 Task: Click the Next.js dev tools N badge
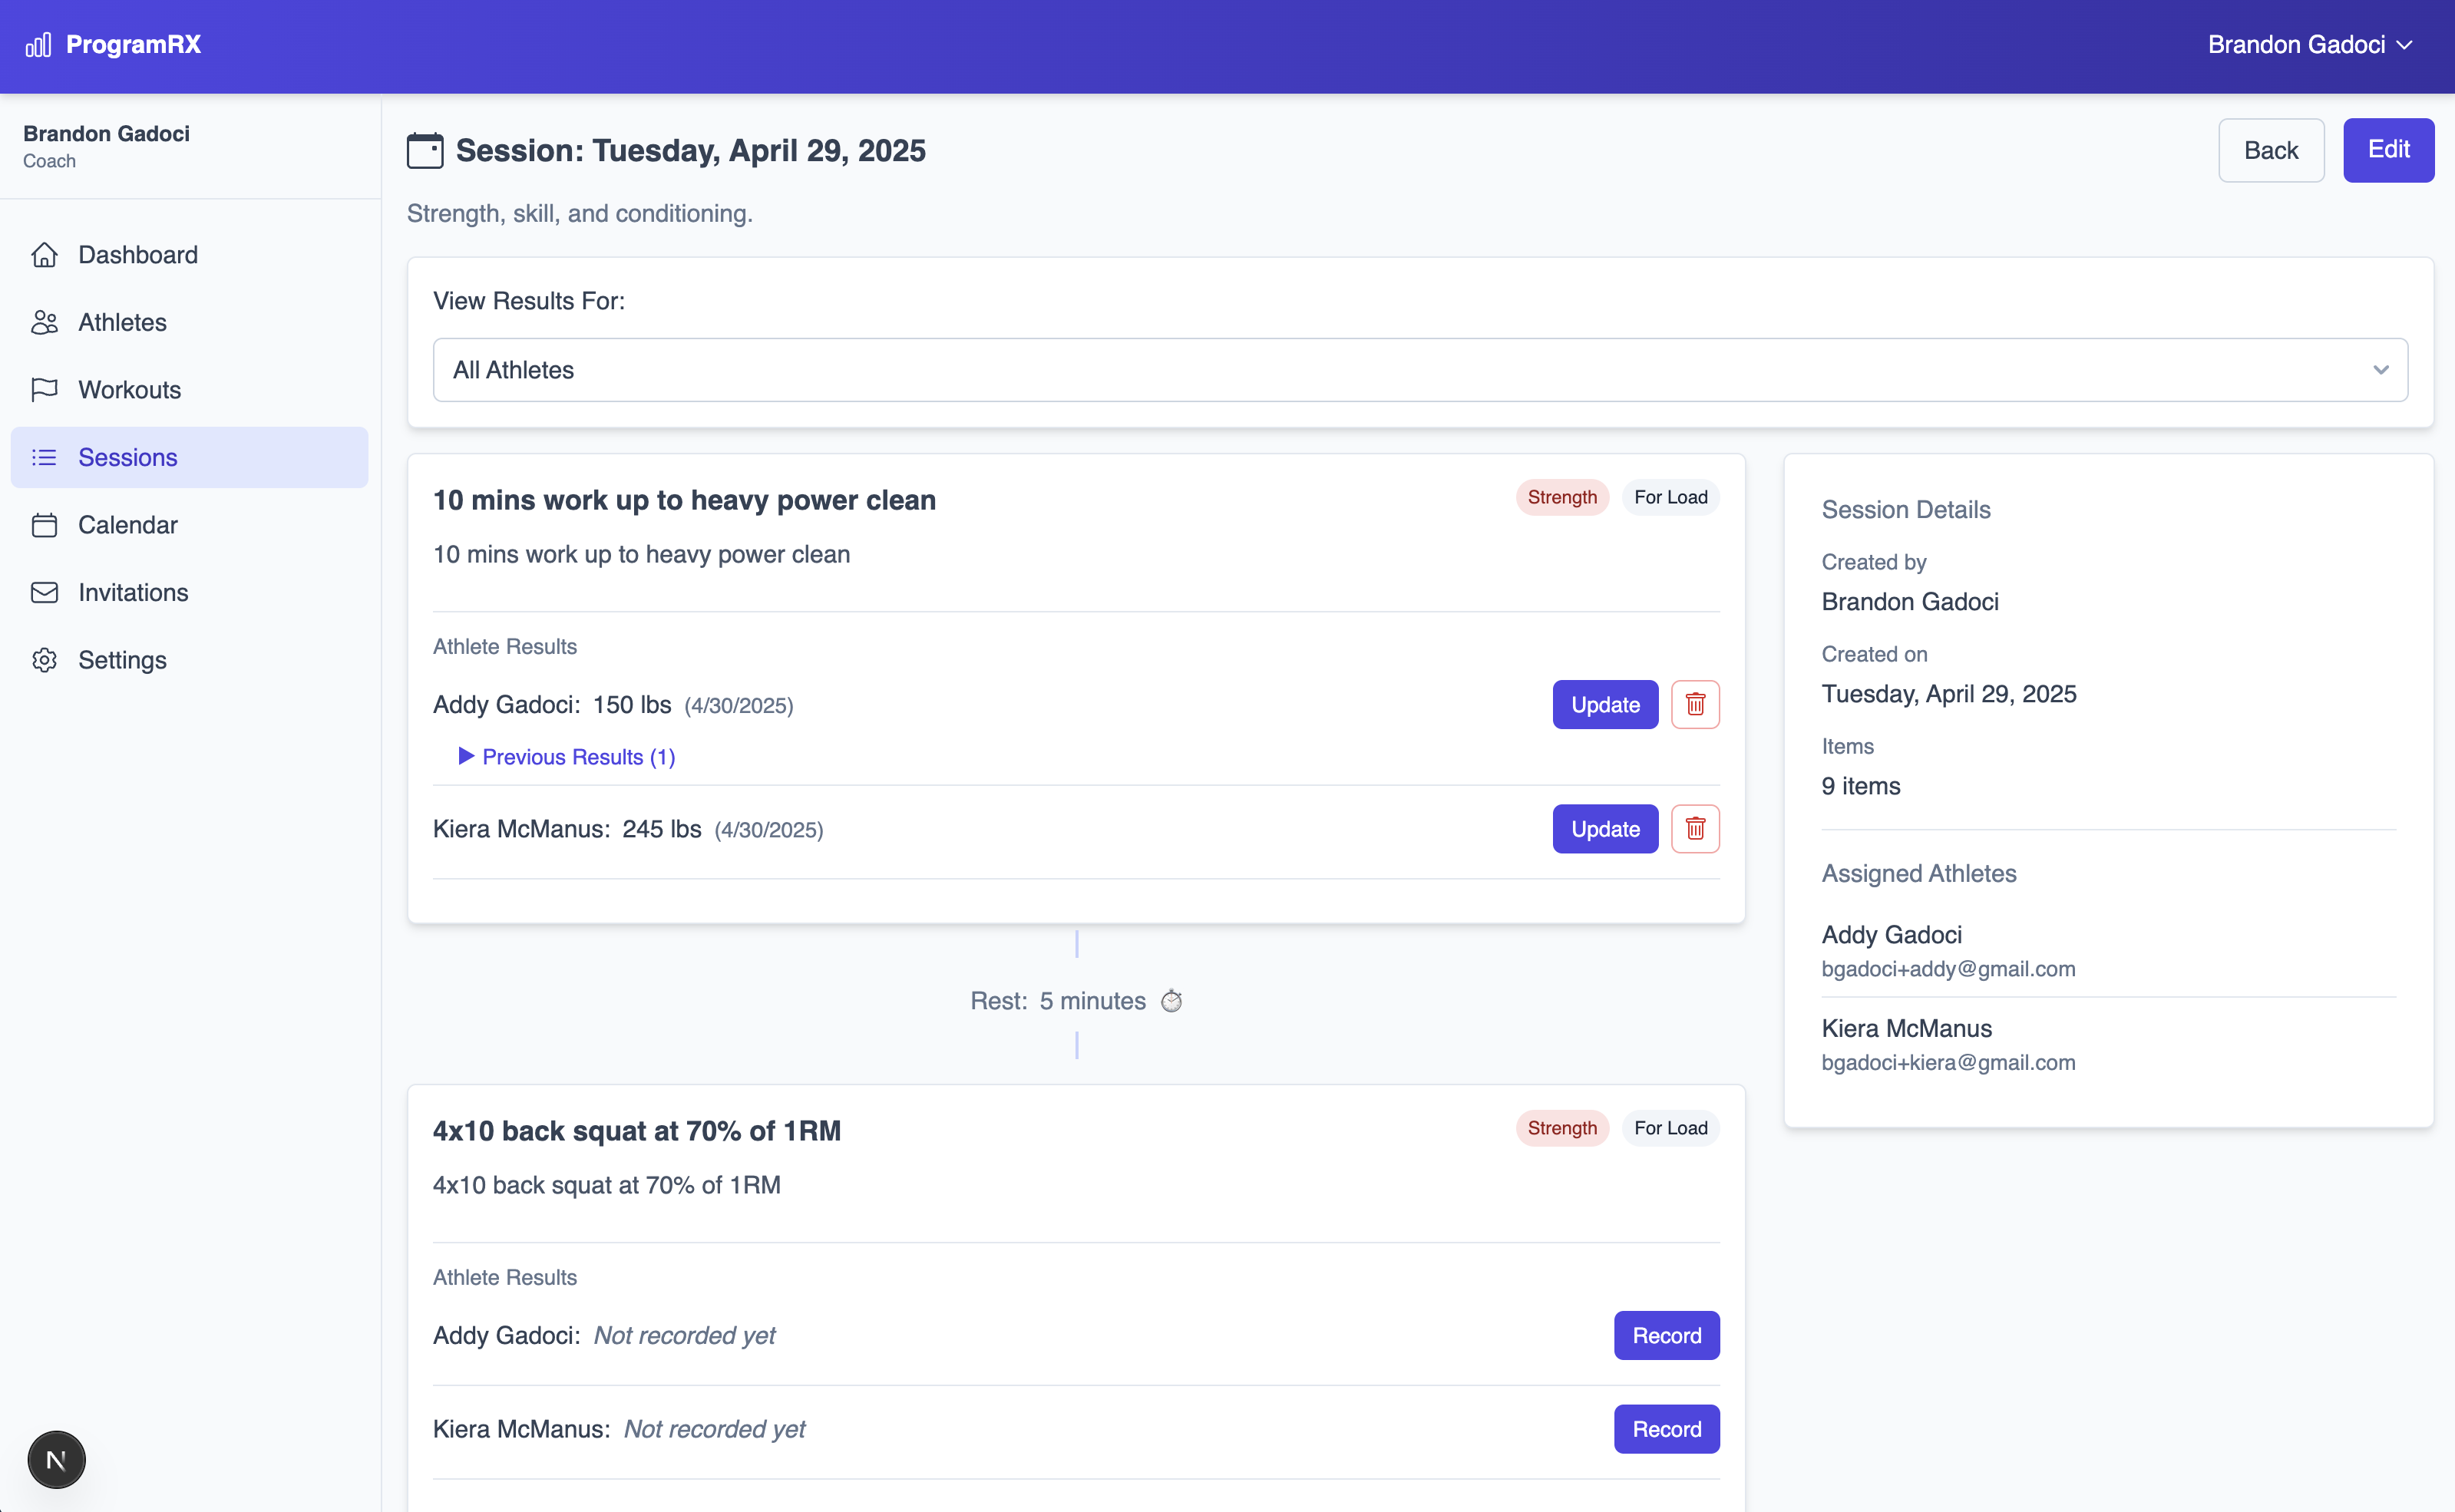tap(56, 1460)
